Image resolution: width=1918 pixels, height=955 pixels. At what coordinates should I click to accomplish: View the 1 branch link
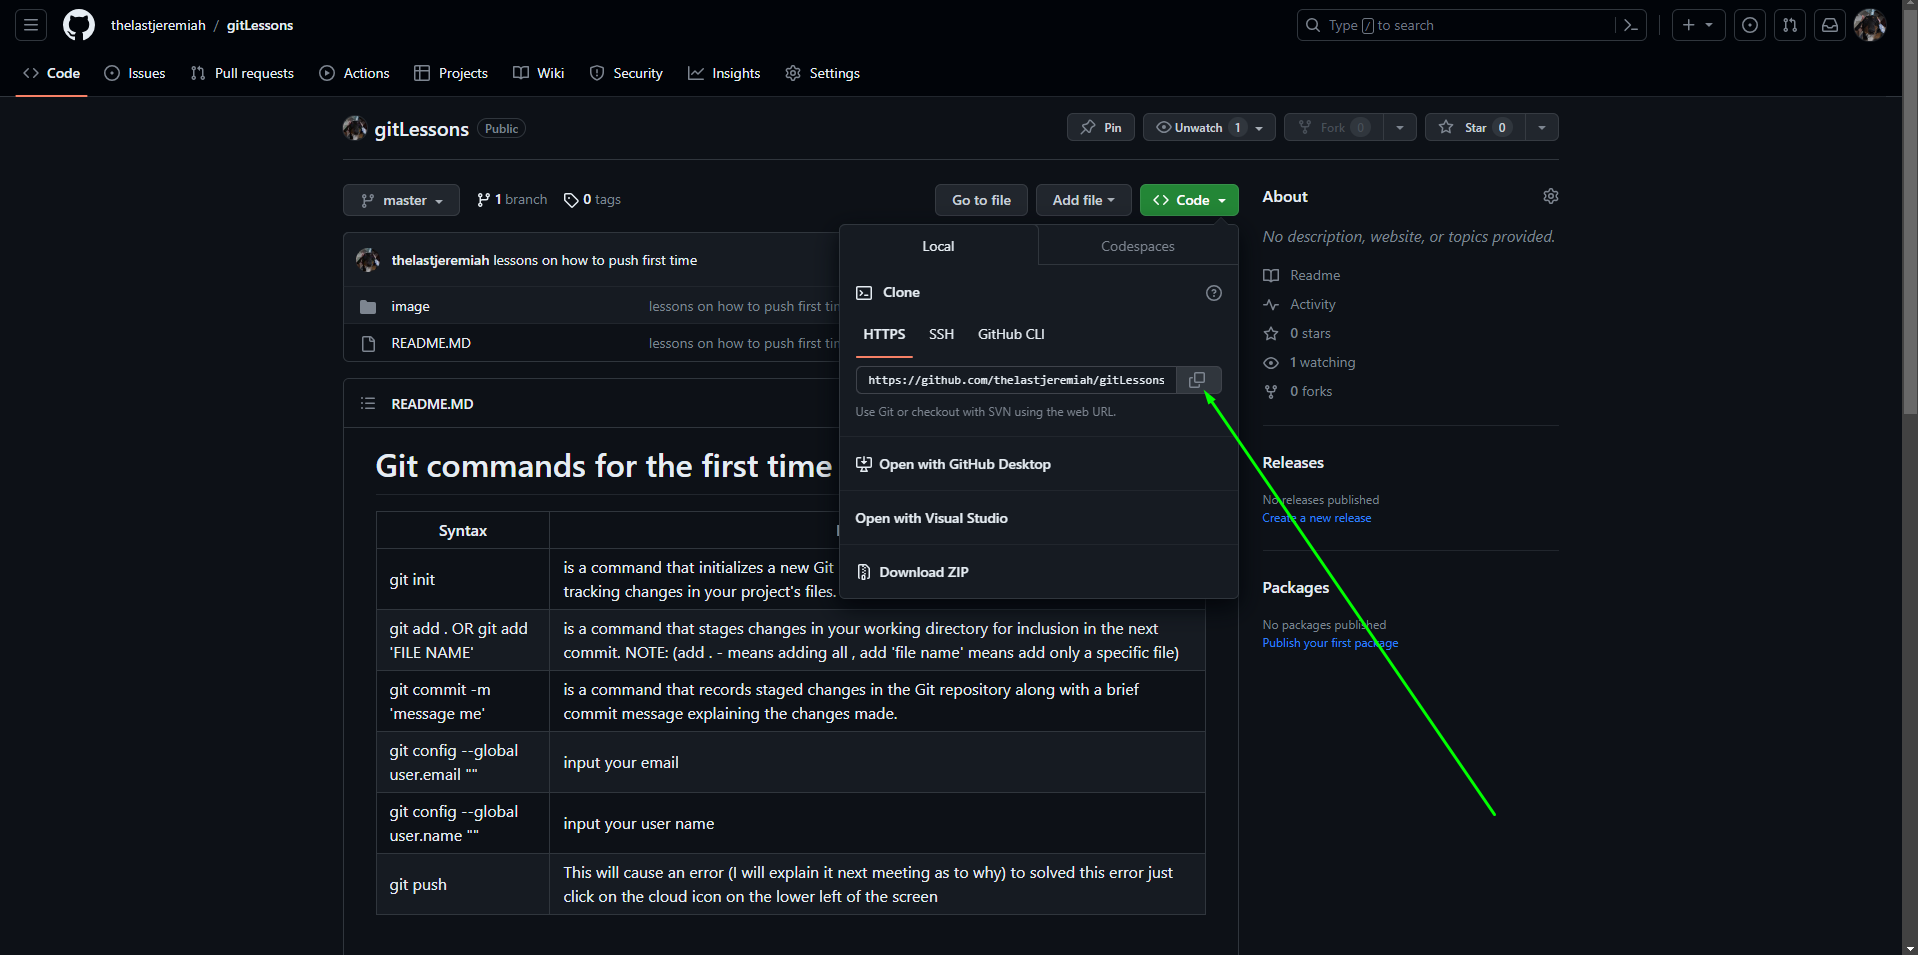pos(512,200)
